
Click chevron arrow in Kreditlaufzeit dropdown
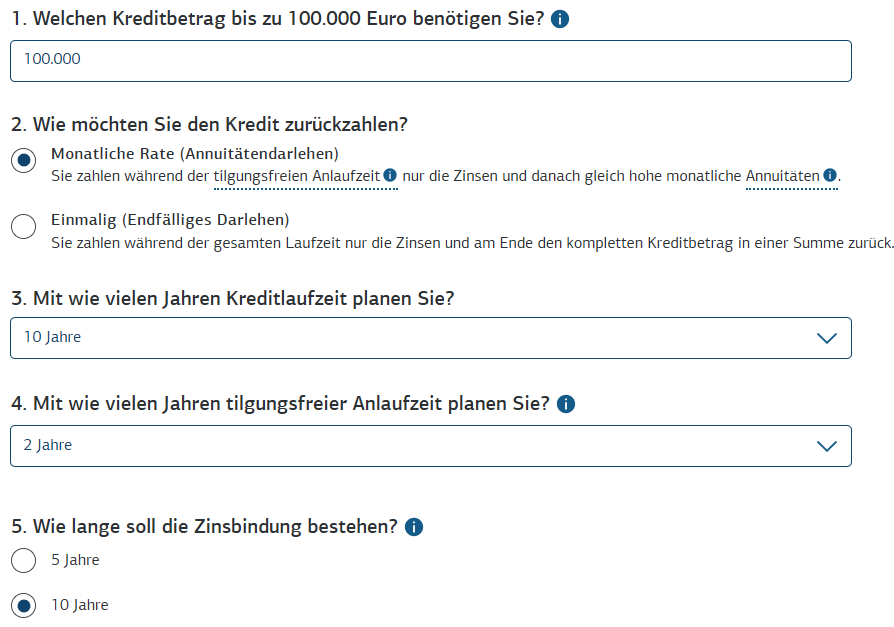[826, 338]
